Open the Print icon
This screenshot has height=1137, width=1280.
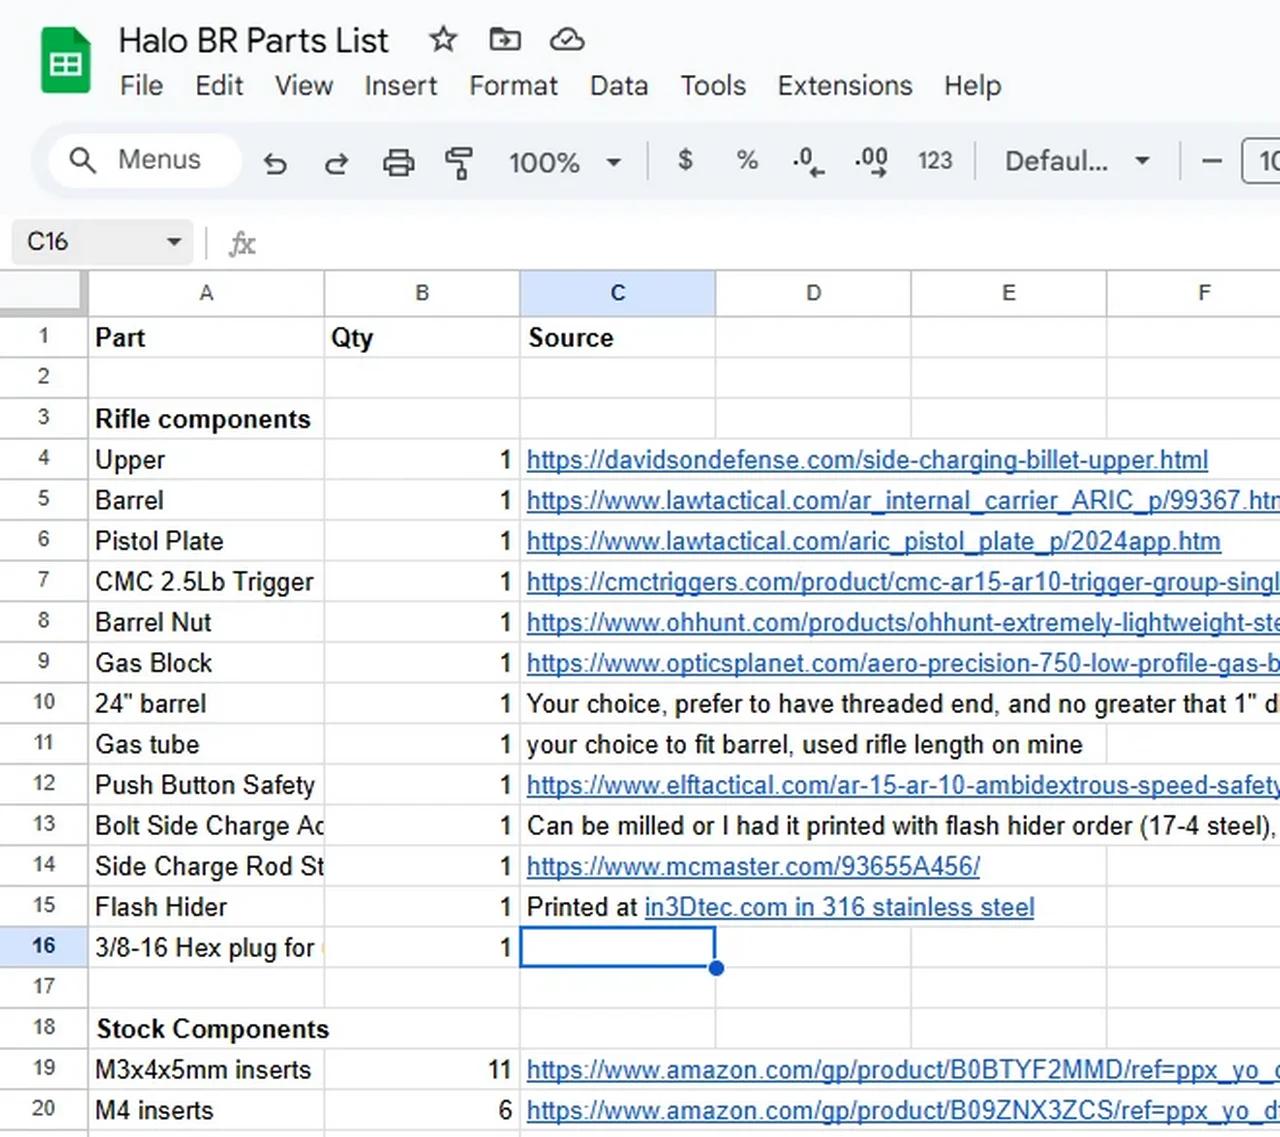coord(399,162)
